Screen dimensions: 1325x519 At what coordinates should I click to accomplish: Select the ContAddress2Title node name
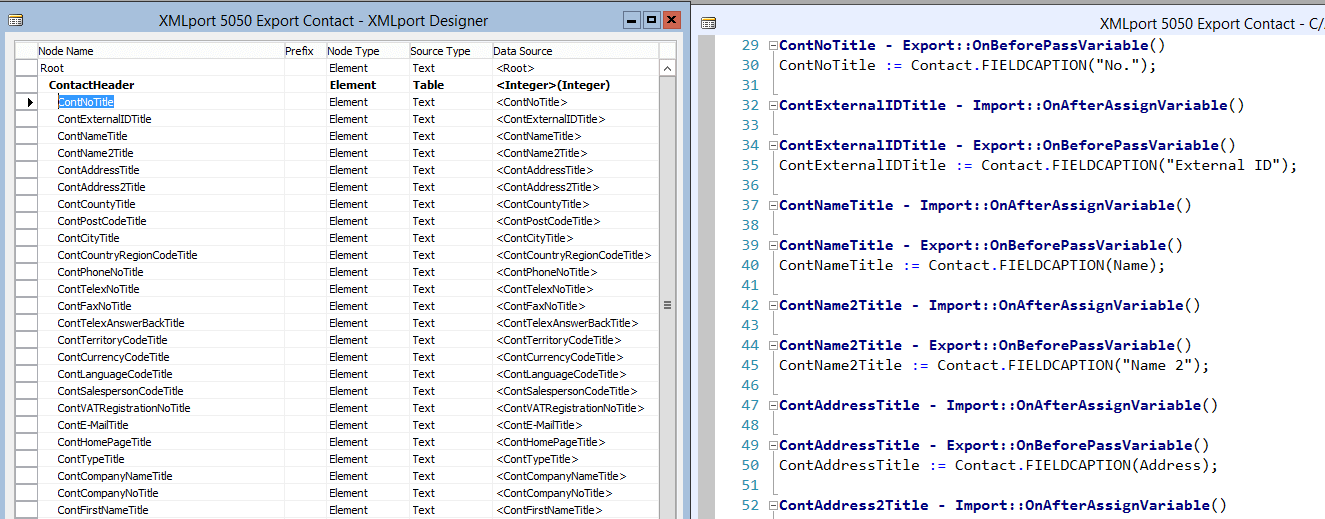coord(101,187)
